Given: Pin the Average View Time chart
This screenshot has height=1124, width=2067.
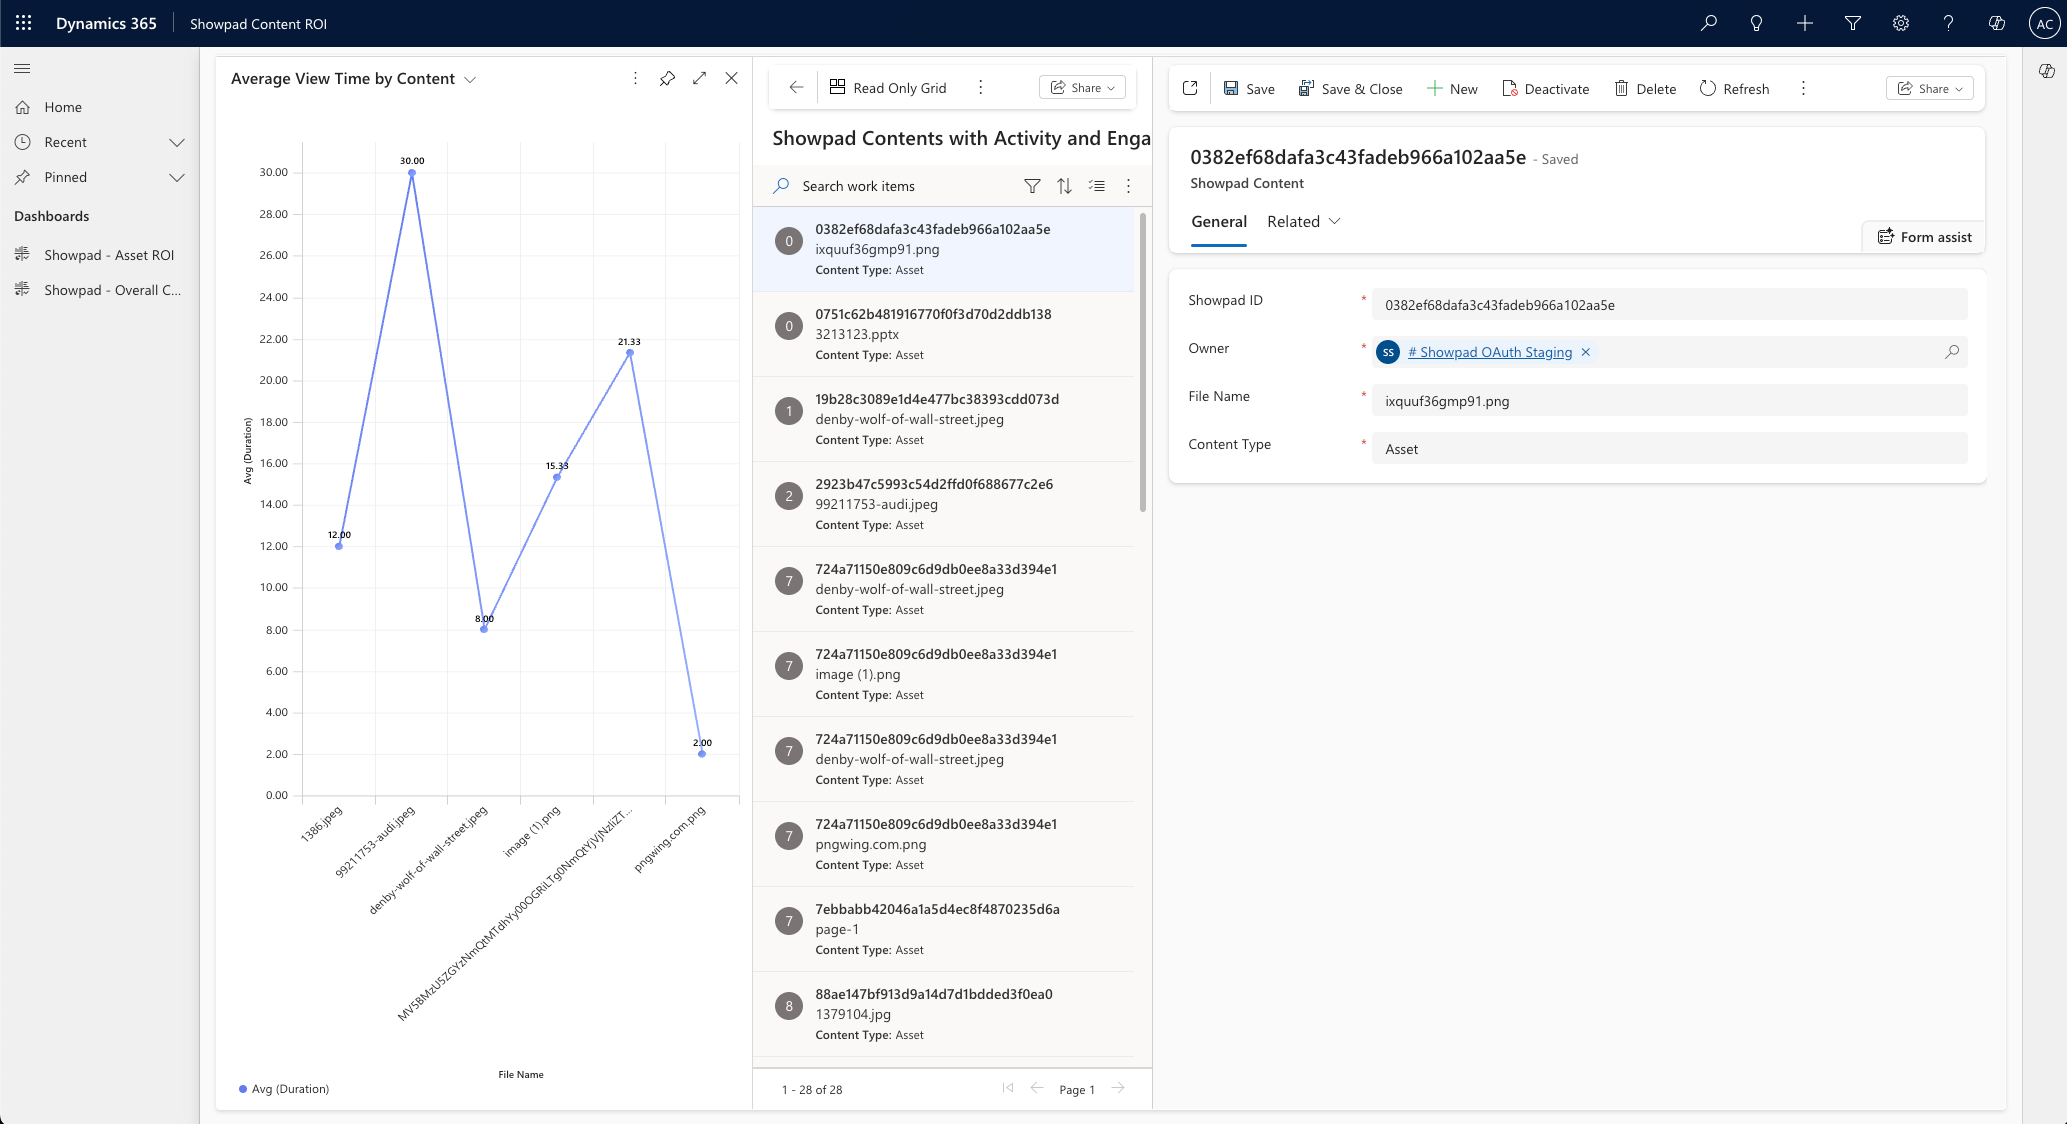Looking at the screenshot, I should click(x=667, y=78).
